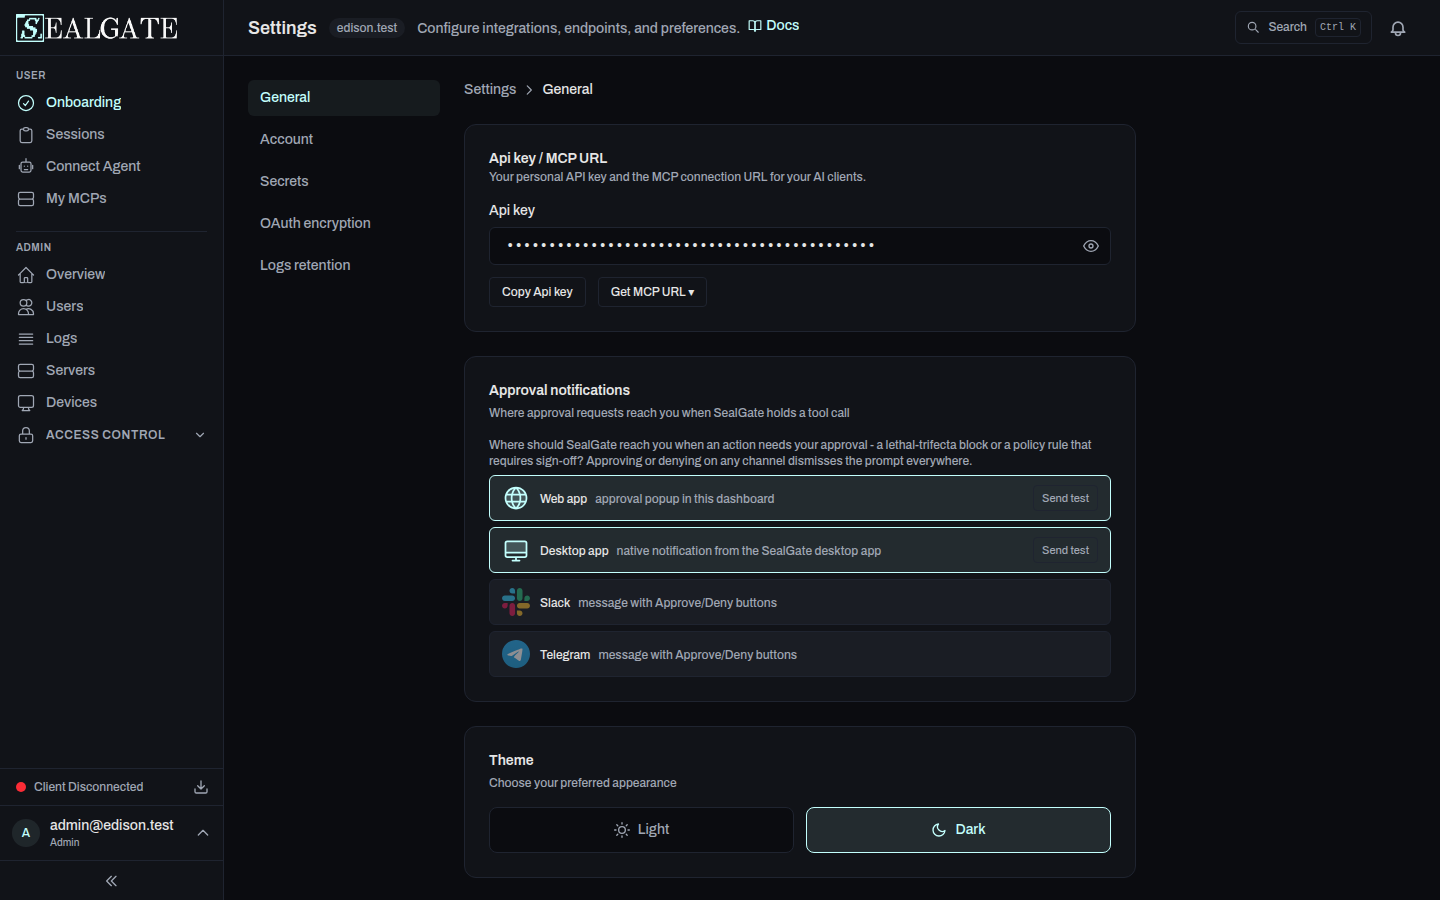Expand the admin account menu chevron
This screenshot has width=1440, height=900.
pyautogui.click(x=203, y=833)
